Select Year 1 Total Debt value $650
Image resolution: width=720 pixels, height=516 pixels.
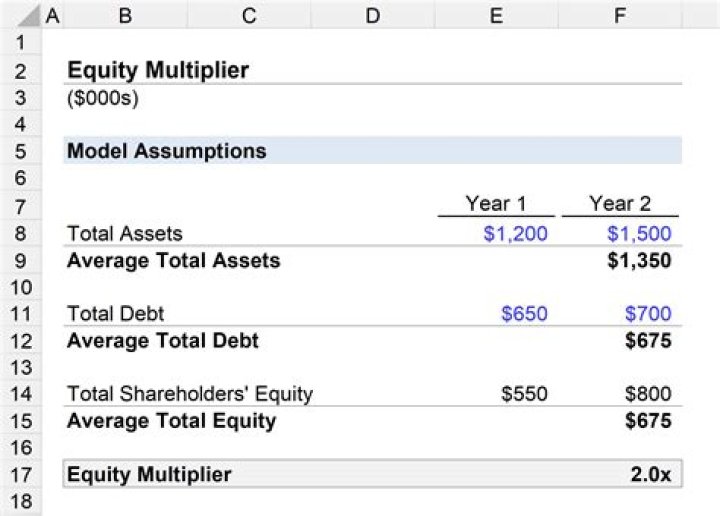[524, 314]
